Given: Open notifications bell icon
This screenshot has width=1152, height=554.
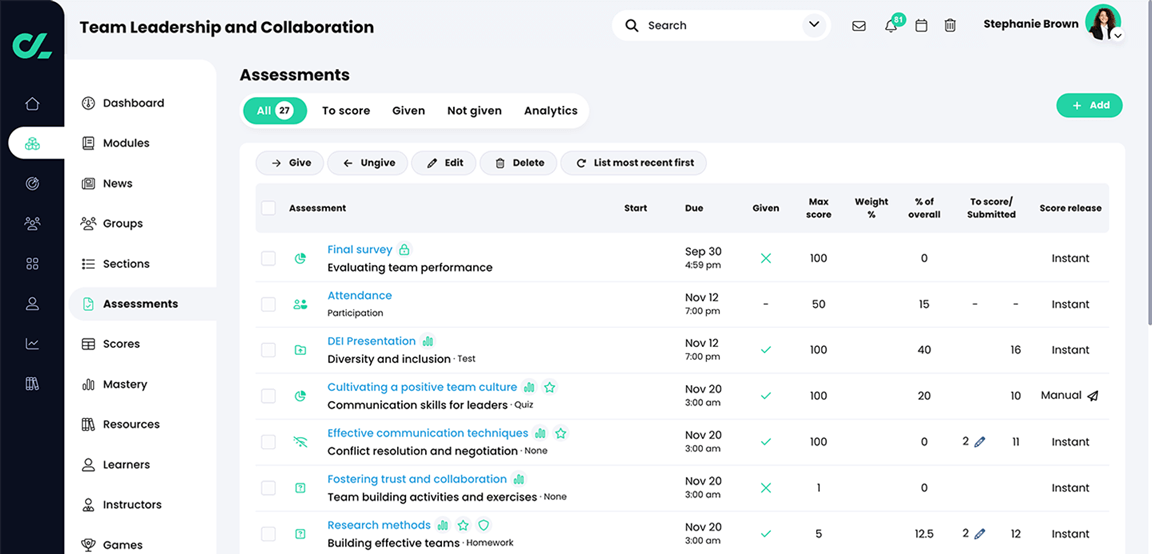Looking at the screenshot, I should [890, 26].
